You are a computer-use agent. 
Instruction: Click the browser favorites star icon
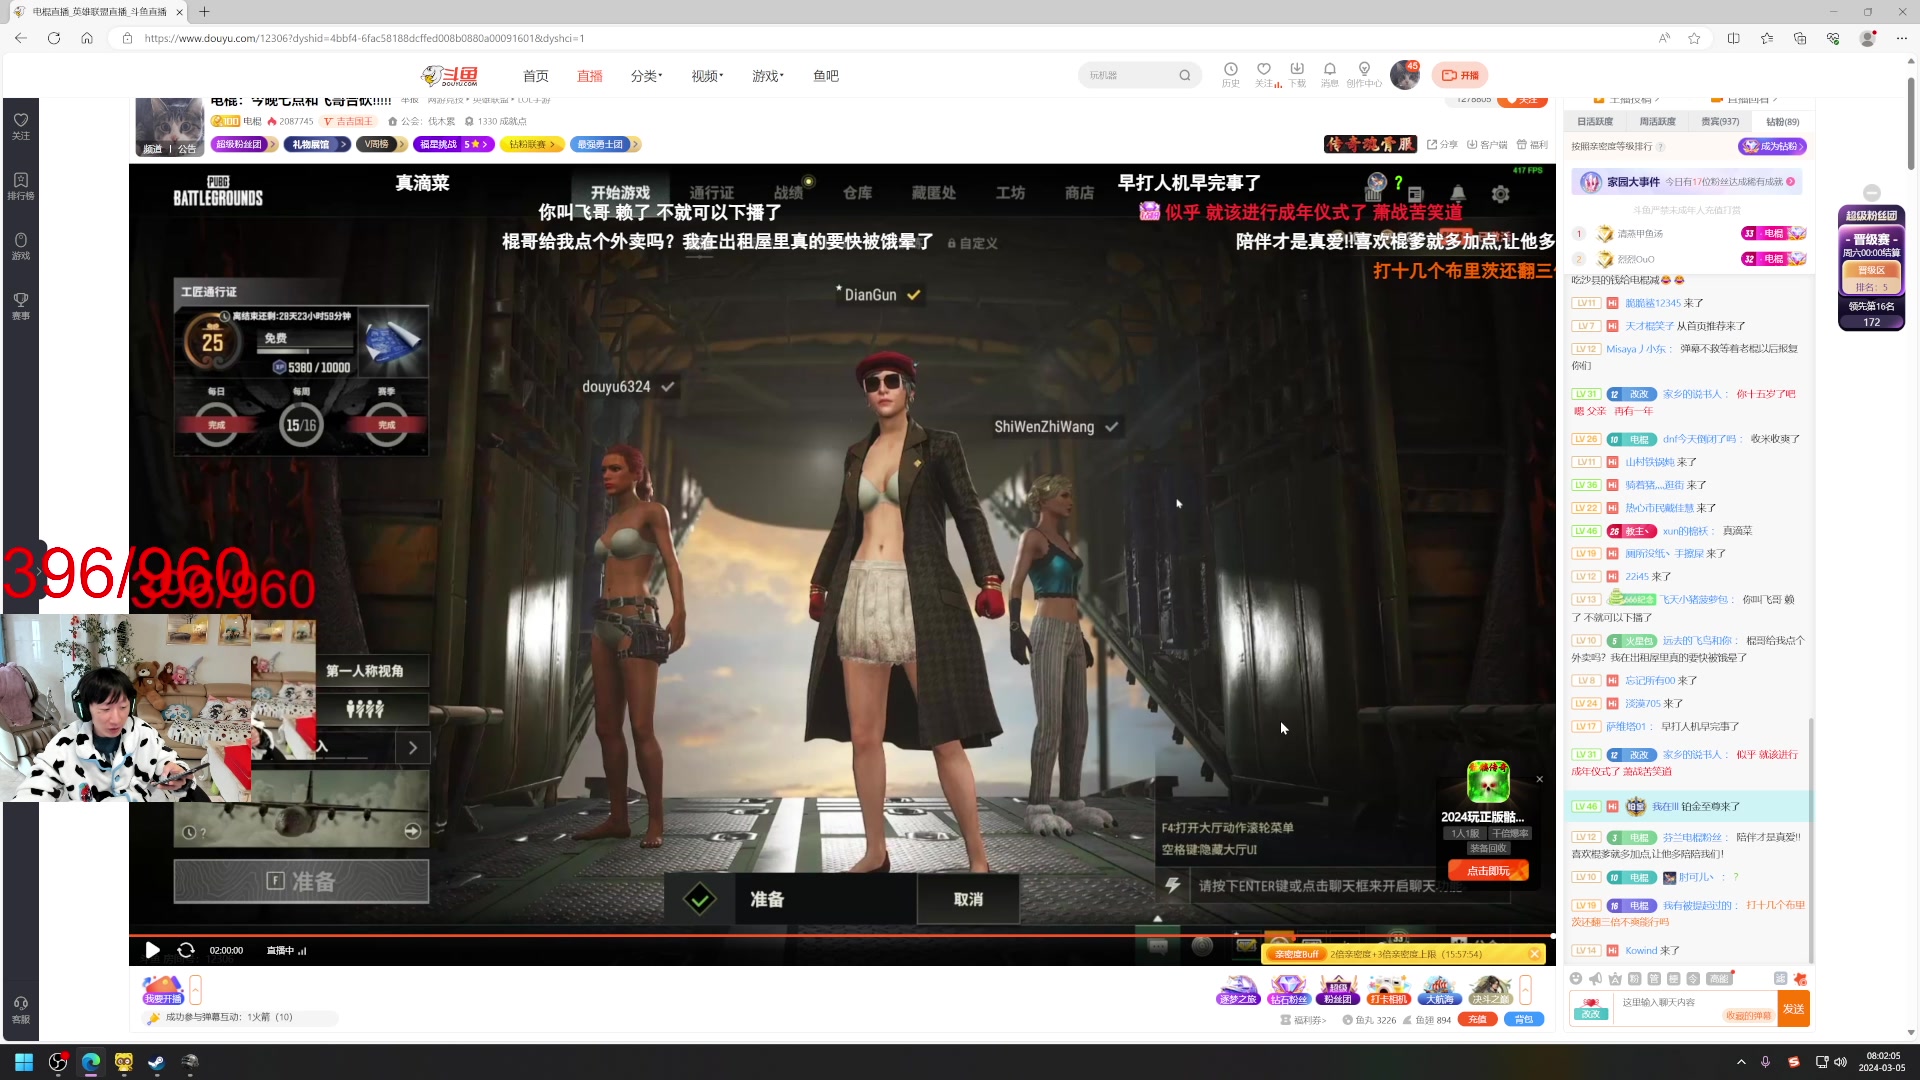click(x=1694, y=38)
